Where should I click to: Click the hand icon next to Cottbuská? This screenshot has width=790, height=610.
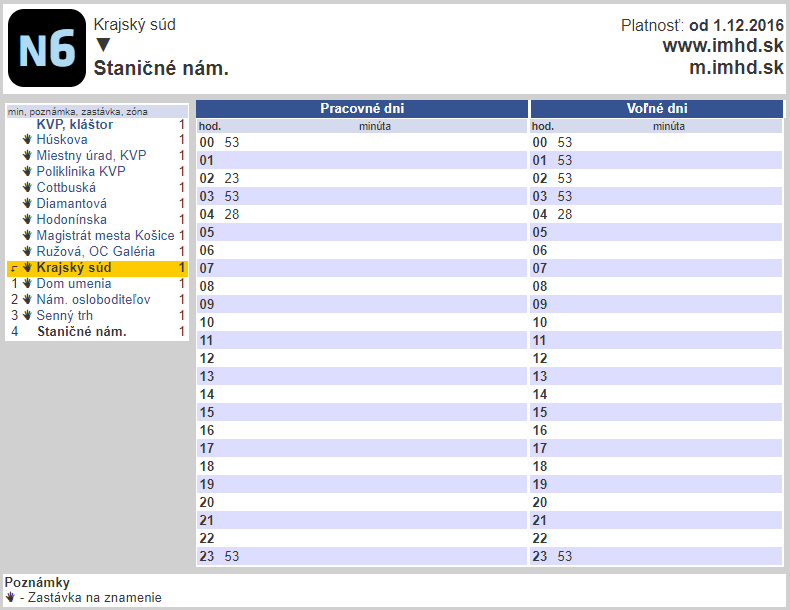(27, 188)
